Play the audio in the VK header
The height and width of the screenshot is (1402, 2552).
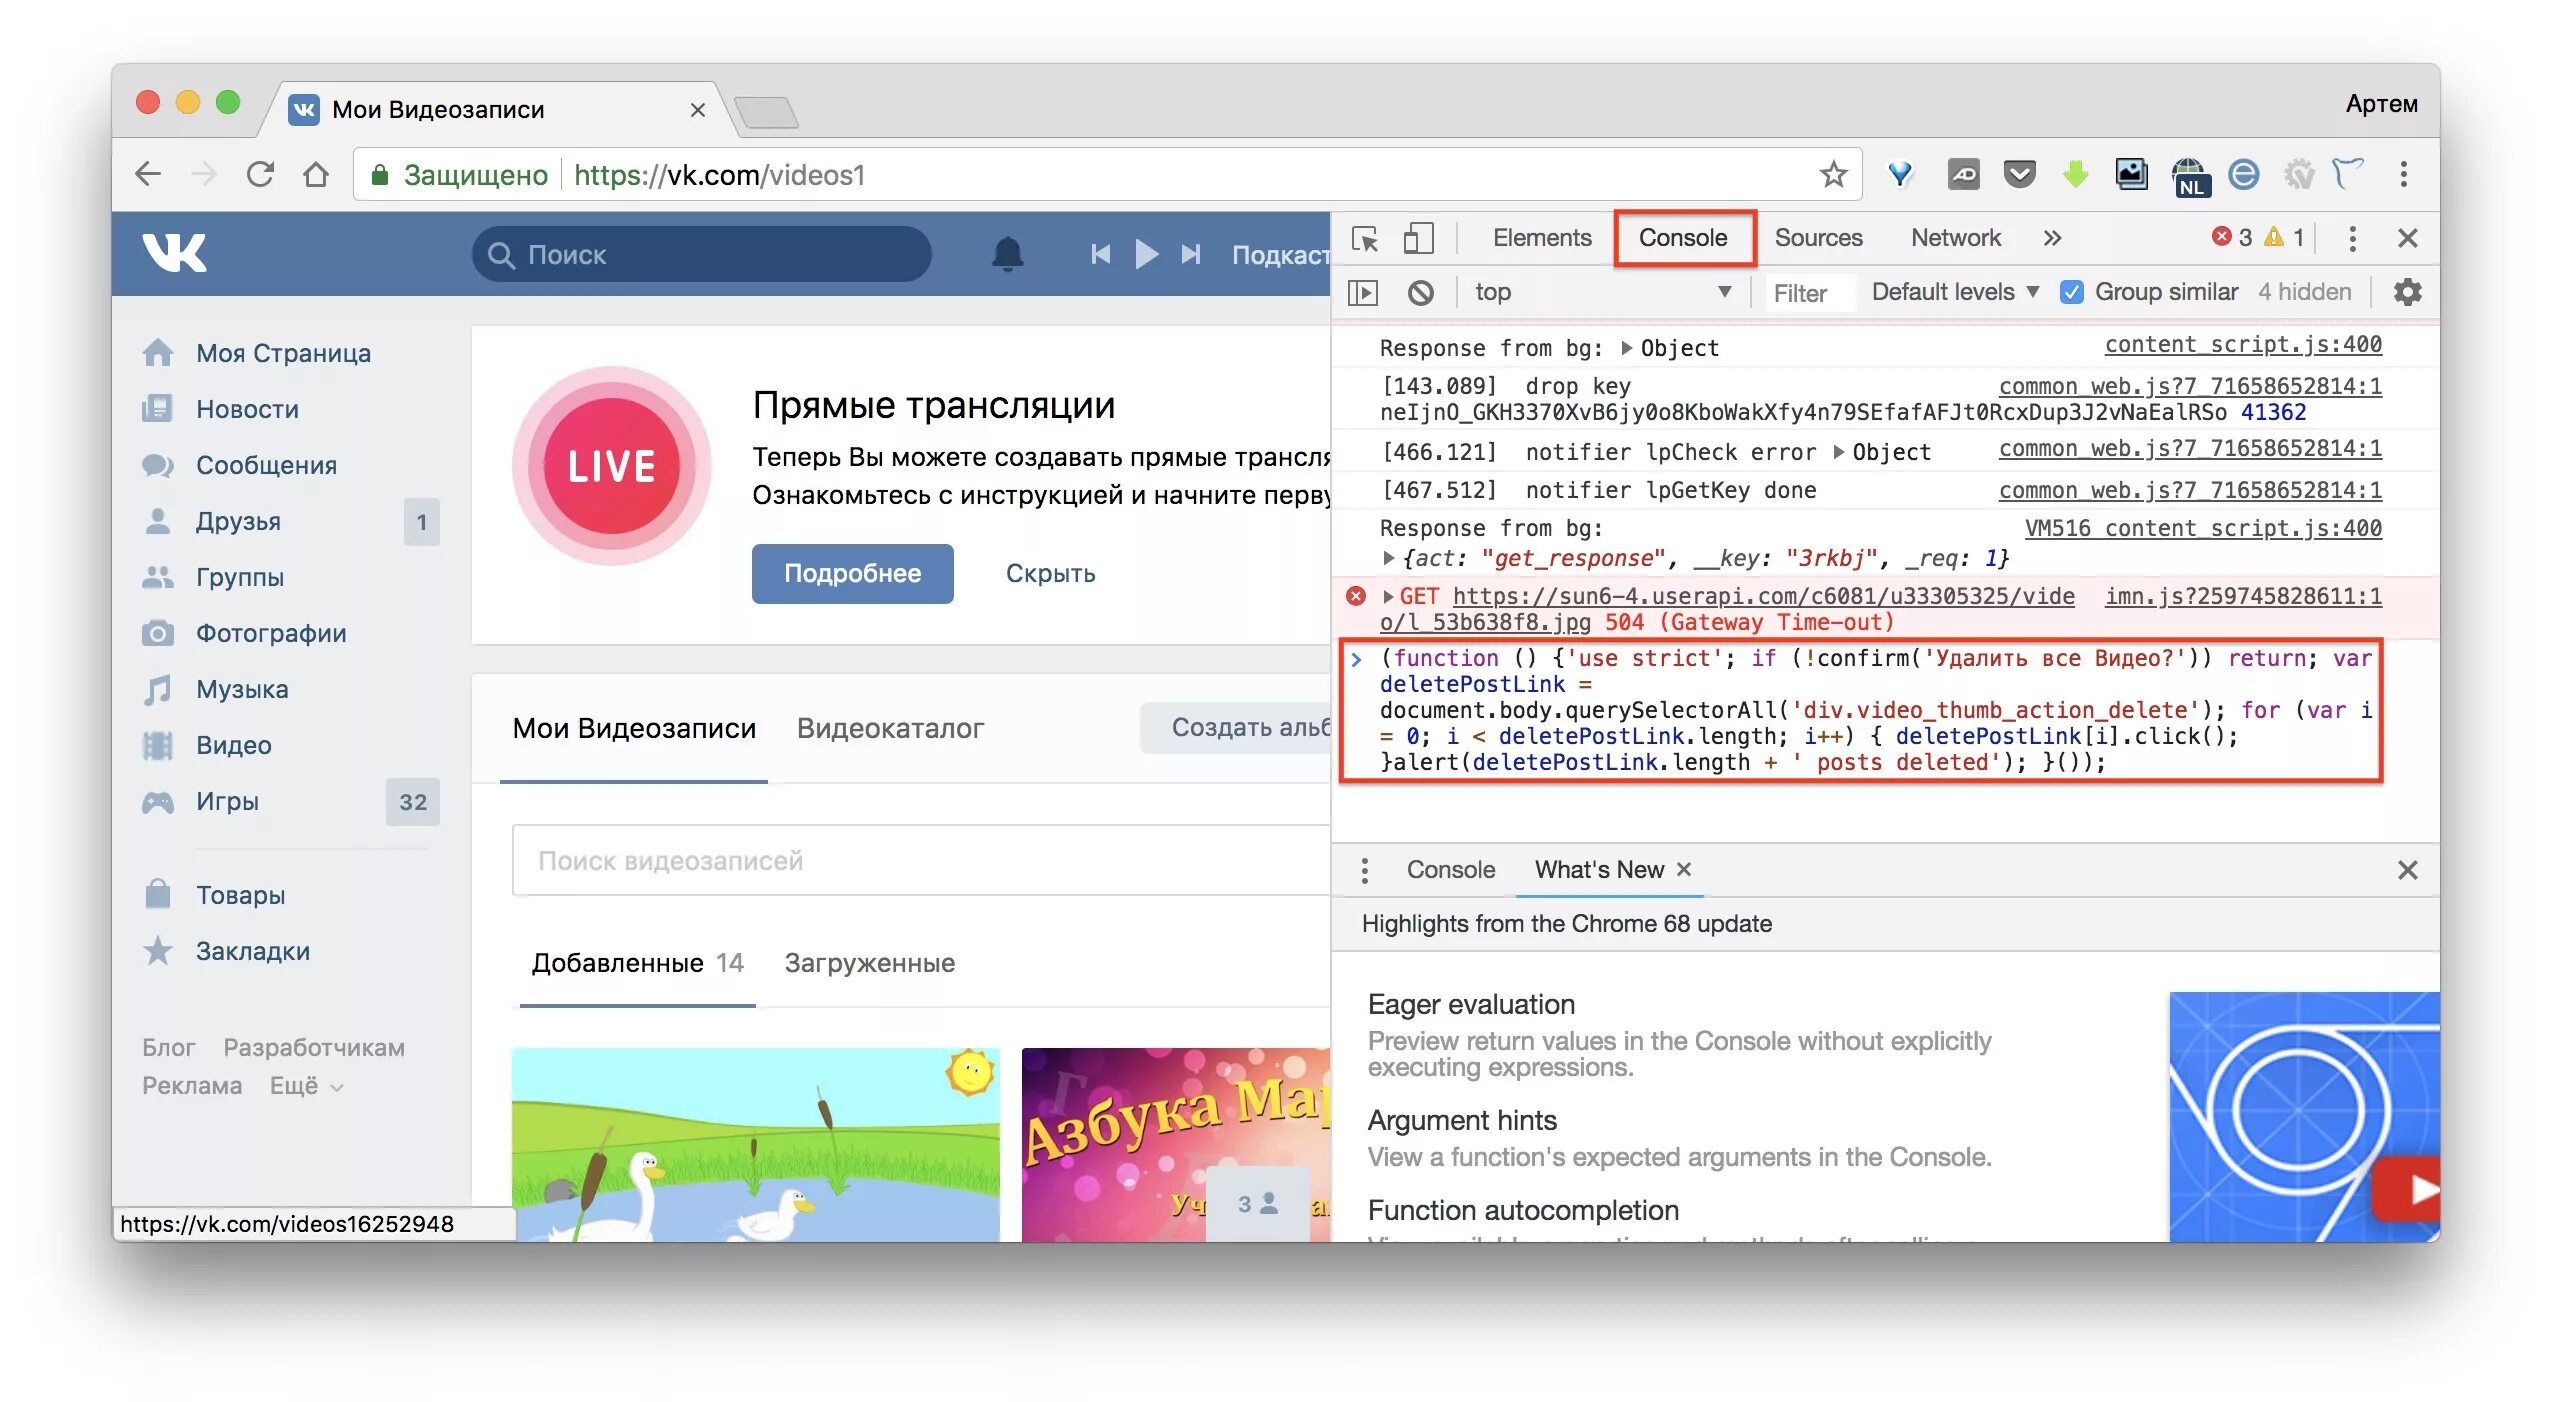(x=1146, y=254)
